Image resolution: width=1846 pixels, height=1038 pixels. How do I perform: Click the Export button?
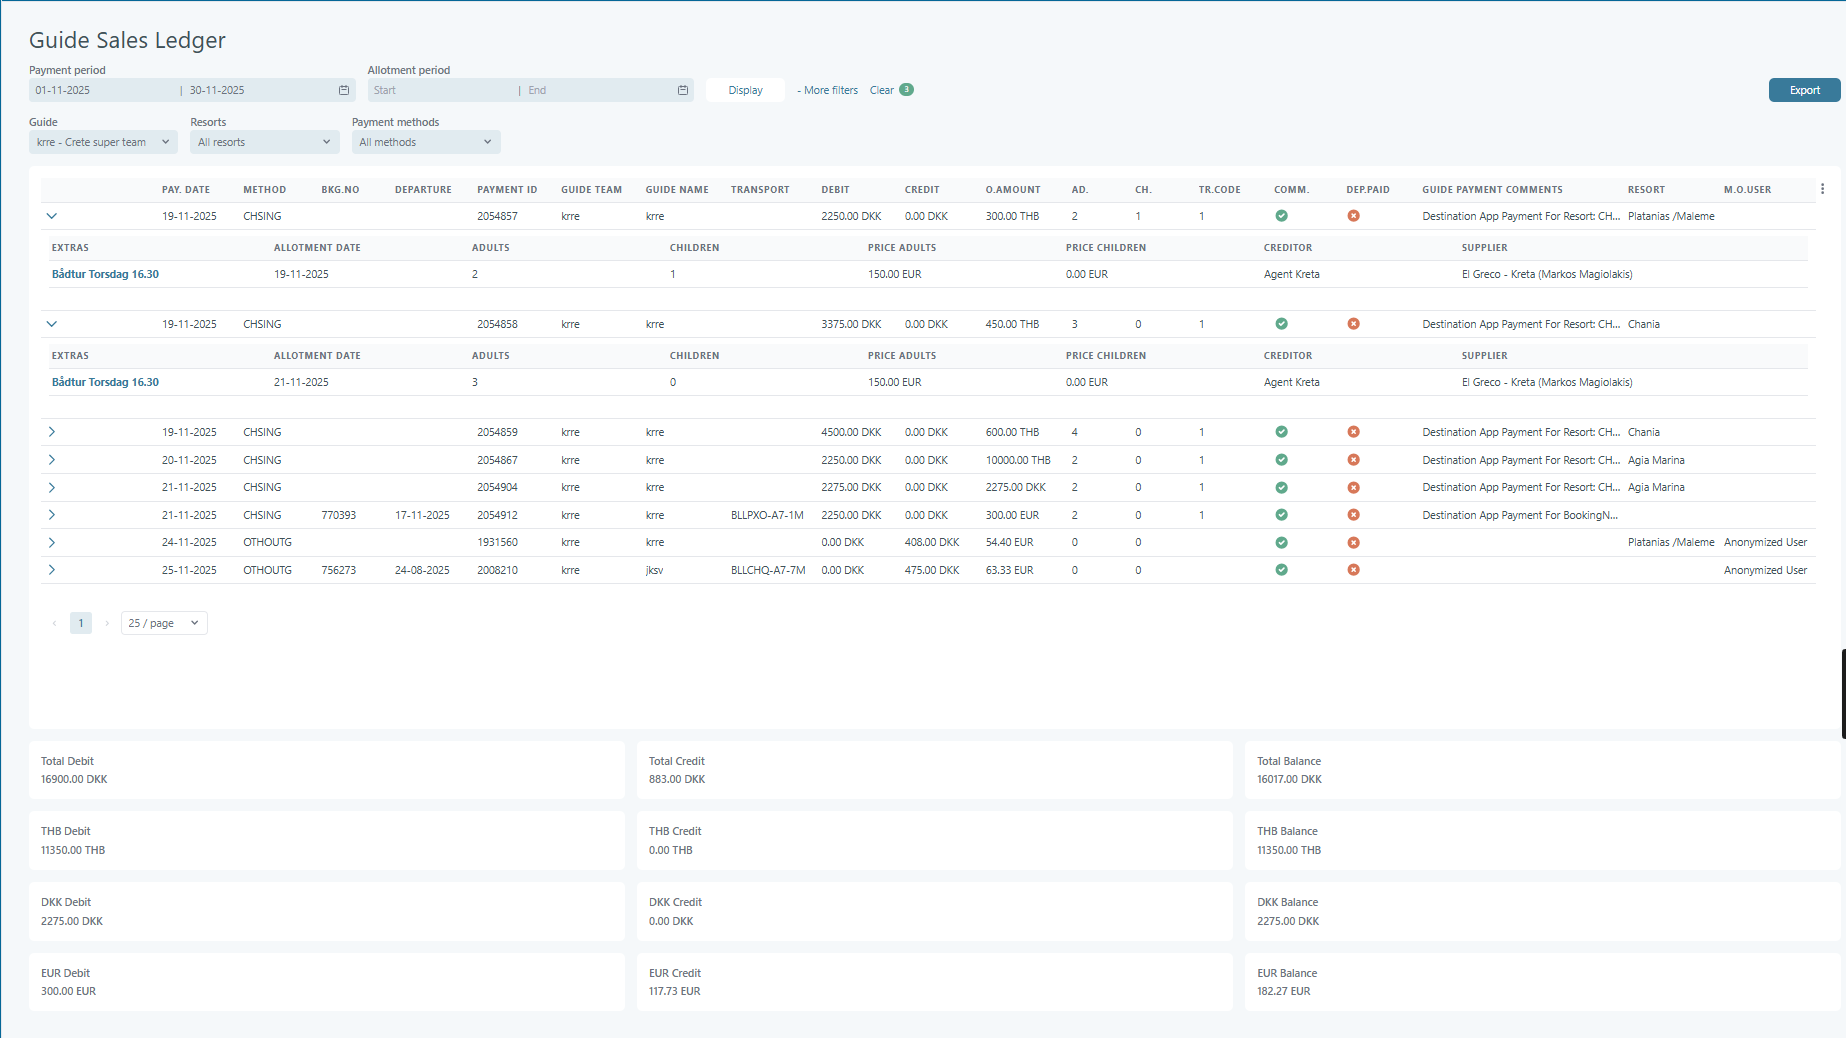pos(1804,90)
